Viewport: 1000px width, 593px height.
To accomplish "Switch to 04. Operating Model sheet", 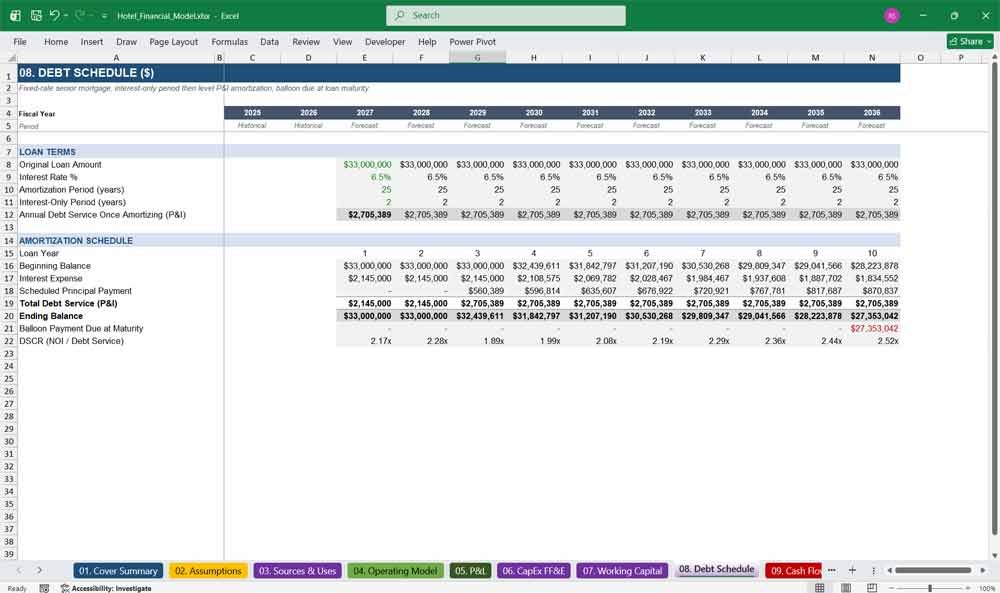I will coord(395,571).
